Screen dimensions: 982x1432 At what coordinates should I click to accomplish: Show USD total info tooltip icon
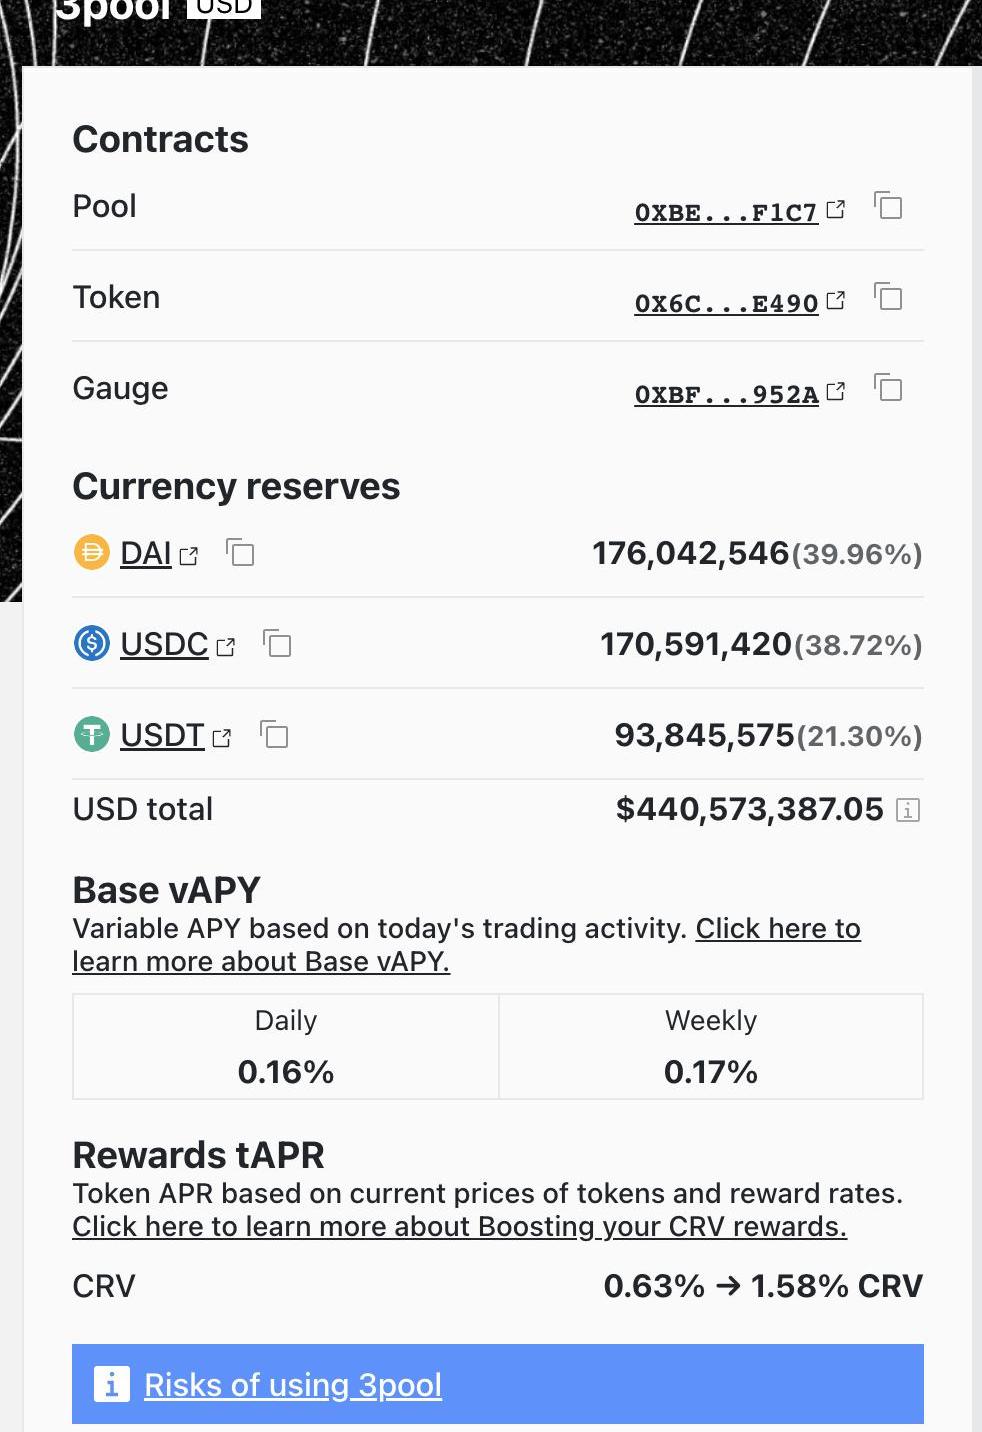908,810
